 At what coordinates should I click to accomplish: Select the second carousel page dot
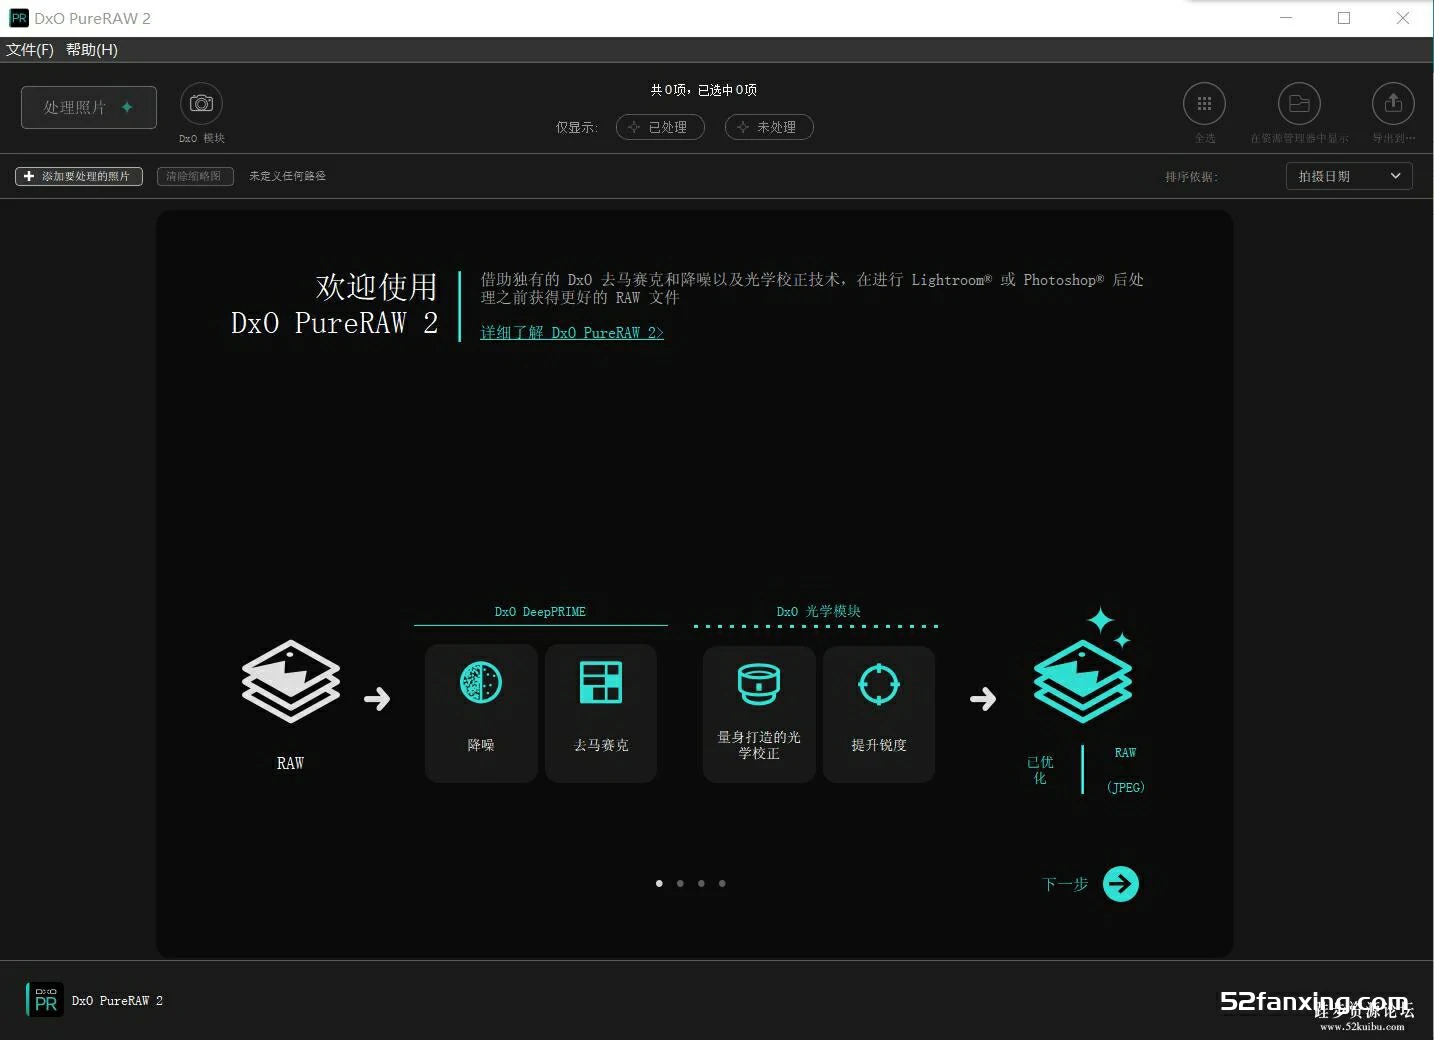click(680, 883)
